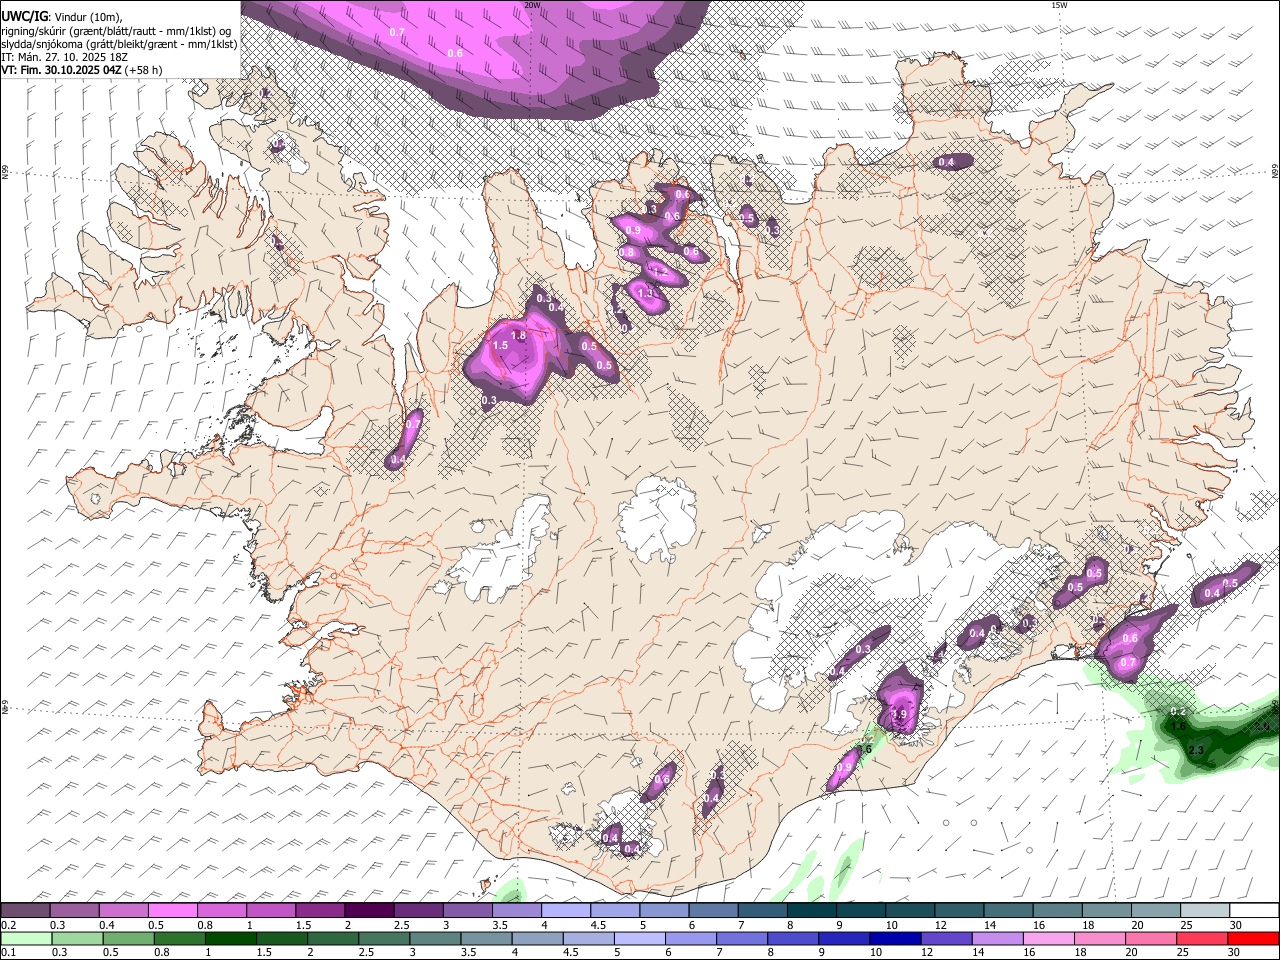Click the rain legend swatch labeled 9
Screen dimensions: 1280x960
843,939
